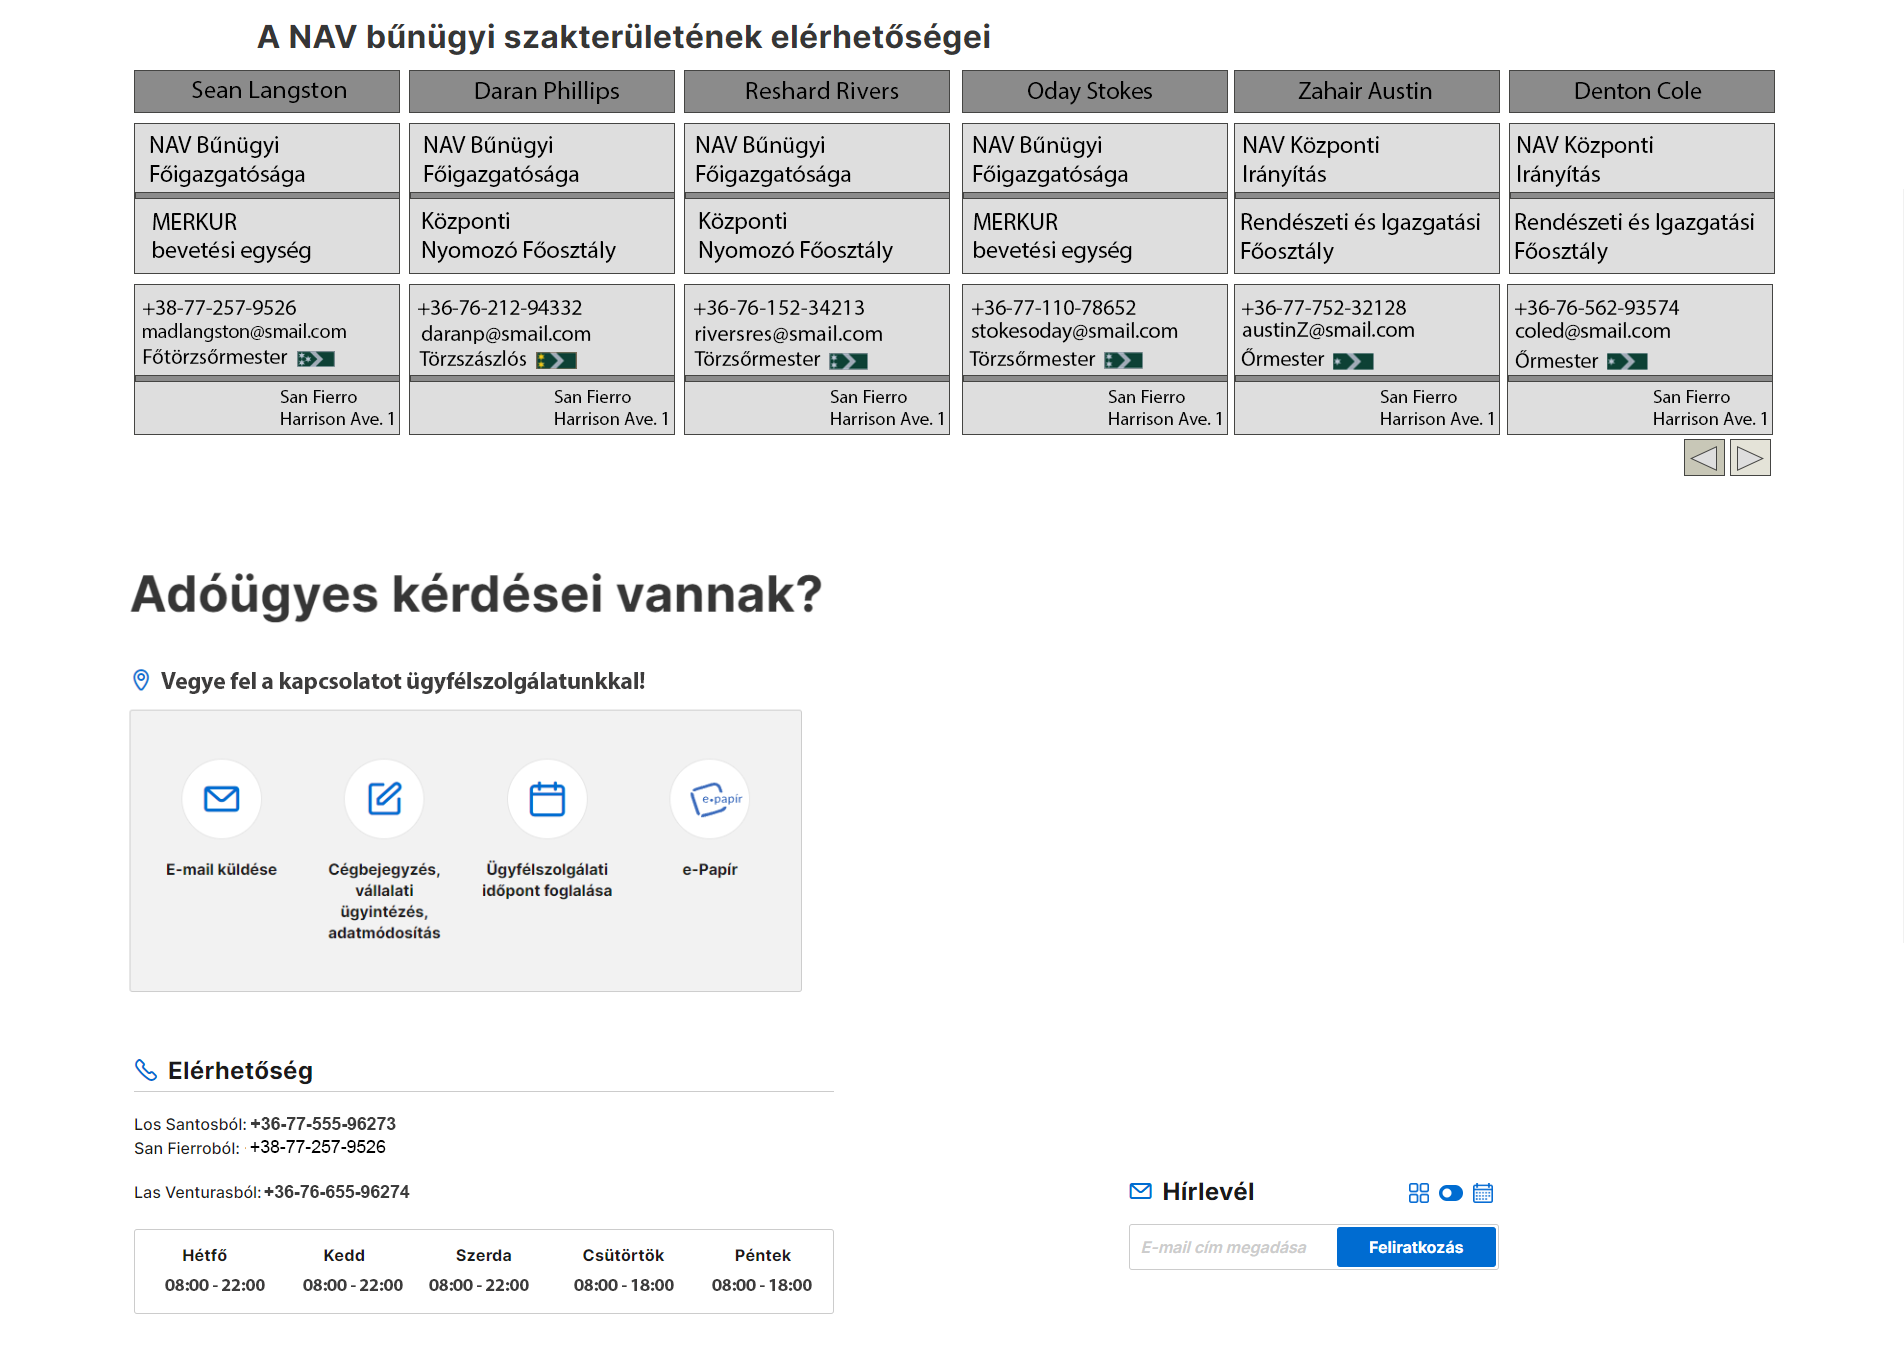Click the envelope icon next to Hírlevél

pos(1140,1191)
